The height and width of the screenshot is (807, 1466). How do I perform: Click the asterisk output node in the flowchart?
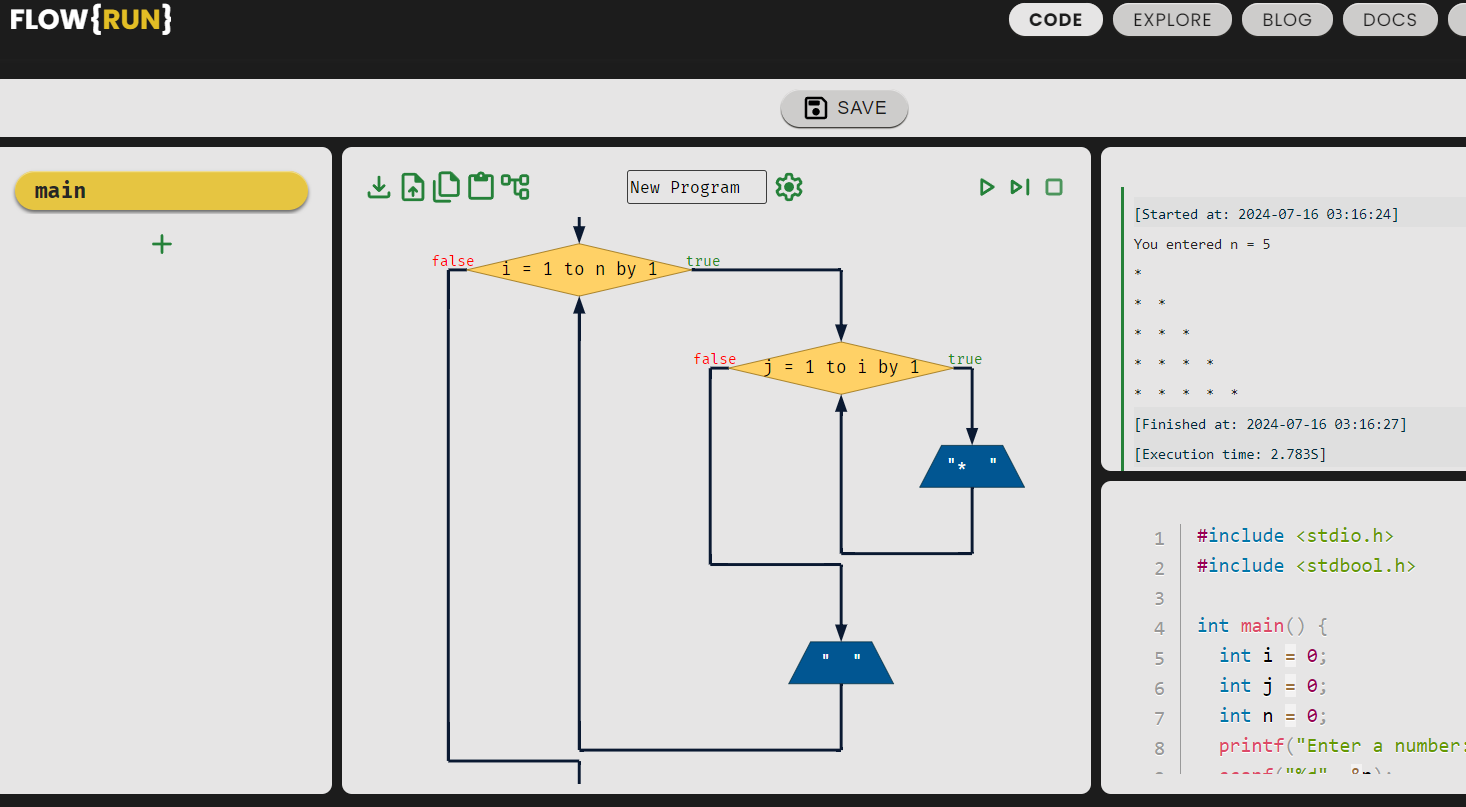point(971,464)
